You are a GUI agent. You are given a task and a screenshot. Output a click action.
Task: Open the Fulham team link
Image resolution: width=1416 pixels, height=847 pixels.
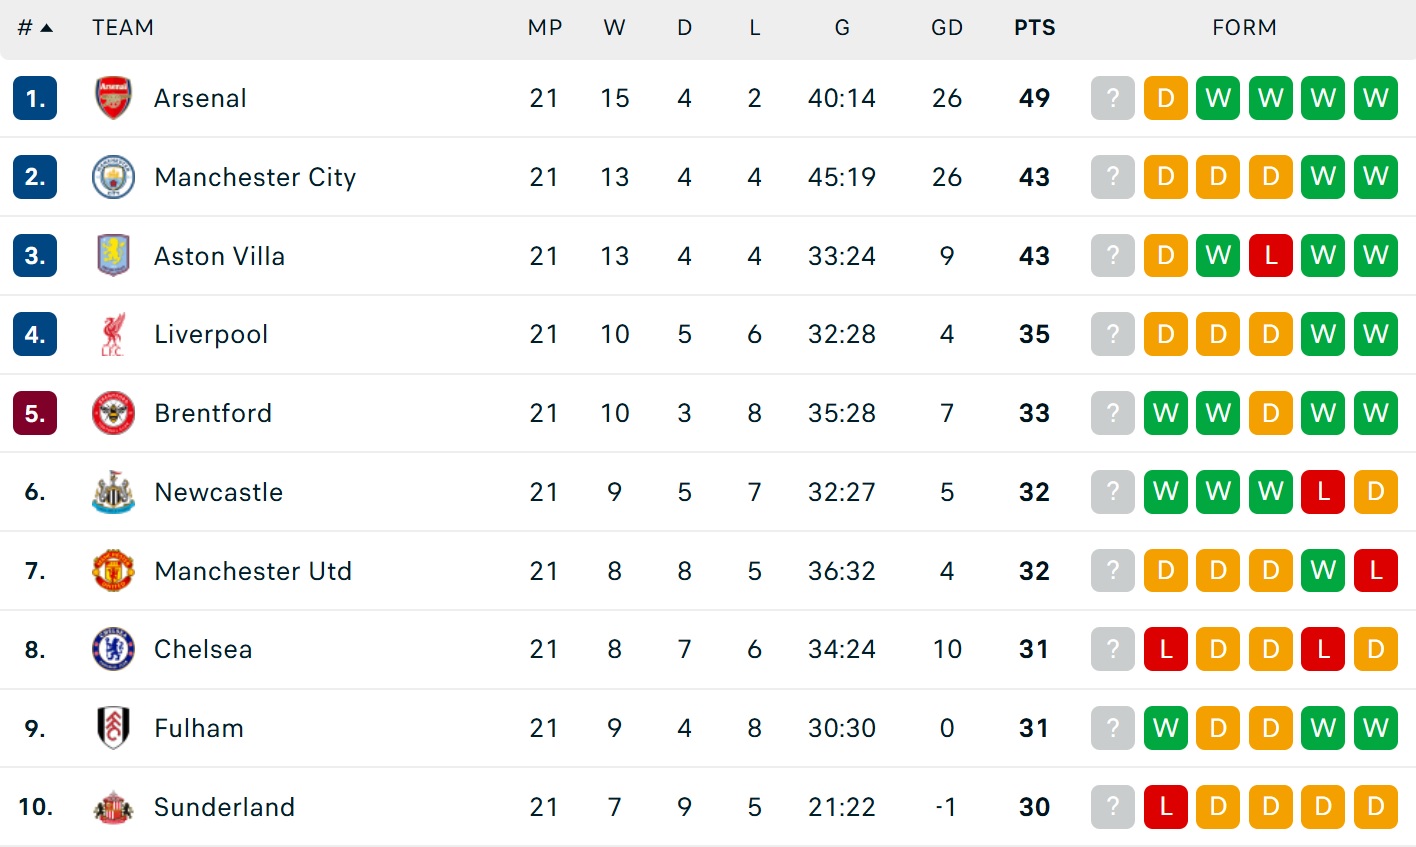(199, 728)
